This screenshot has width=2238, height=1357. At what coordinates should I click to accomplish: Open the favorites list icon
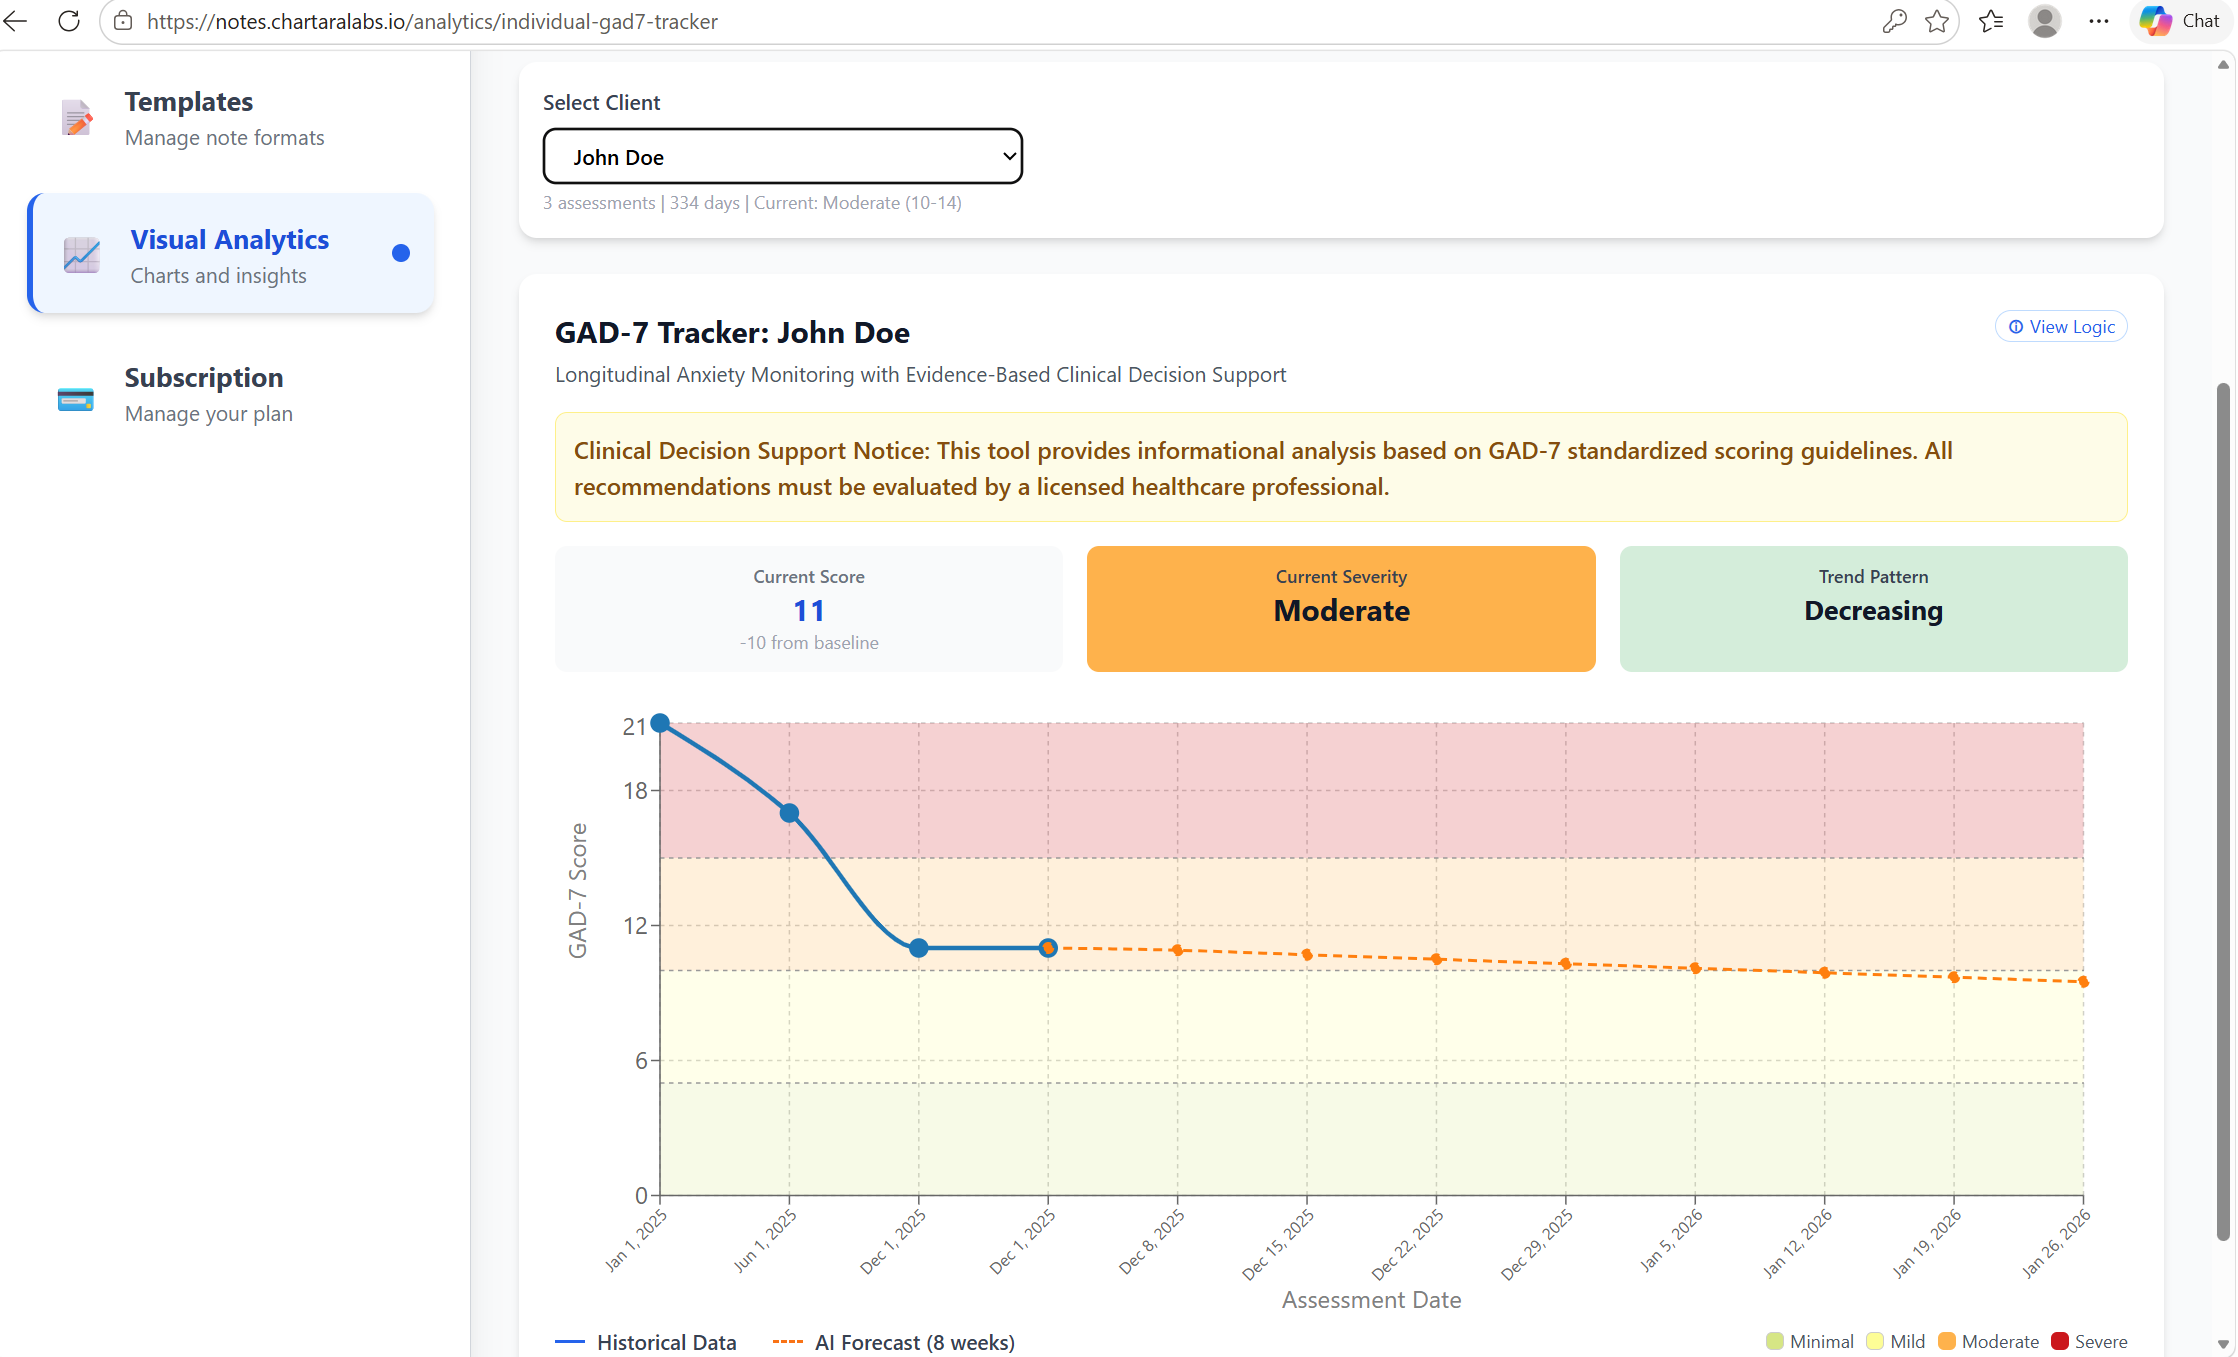(x=1991, y=21)
